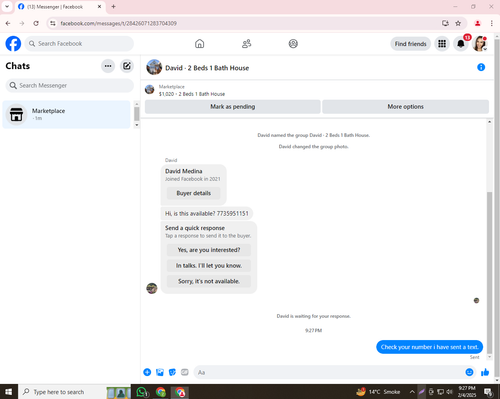This screenshot has width=500, height=399.
Task: Click the message 'Hi, is this available? 7735951151'
Action: 207,213
